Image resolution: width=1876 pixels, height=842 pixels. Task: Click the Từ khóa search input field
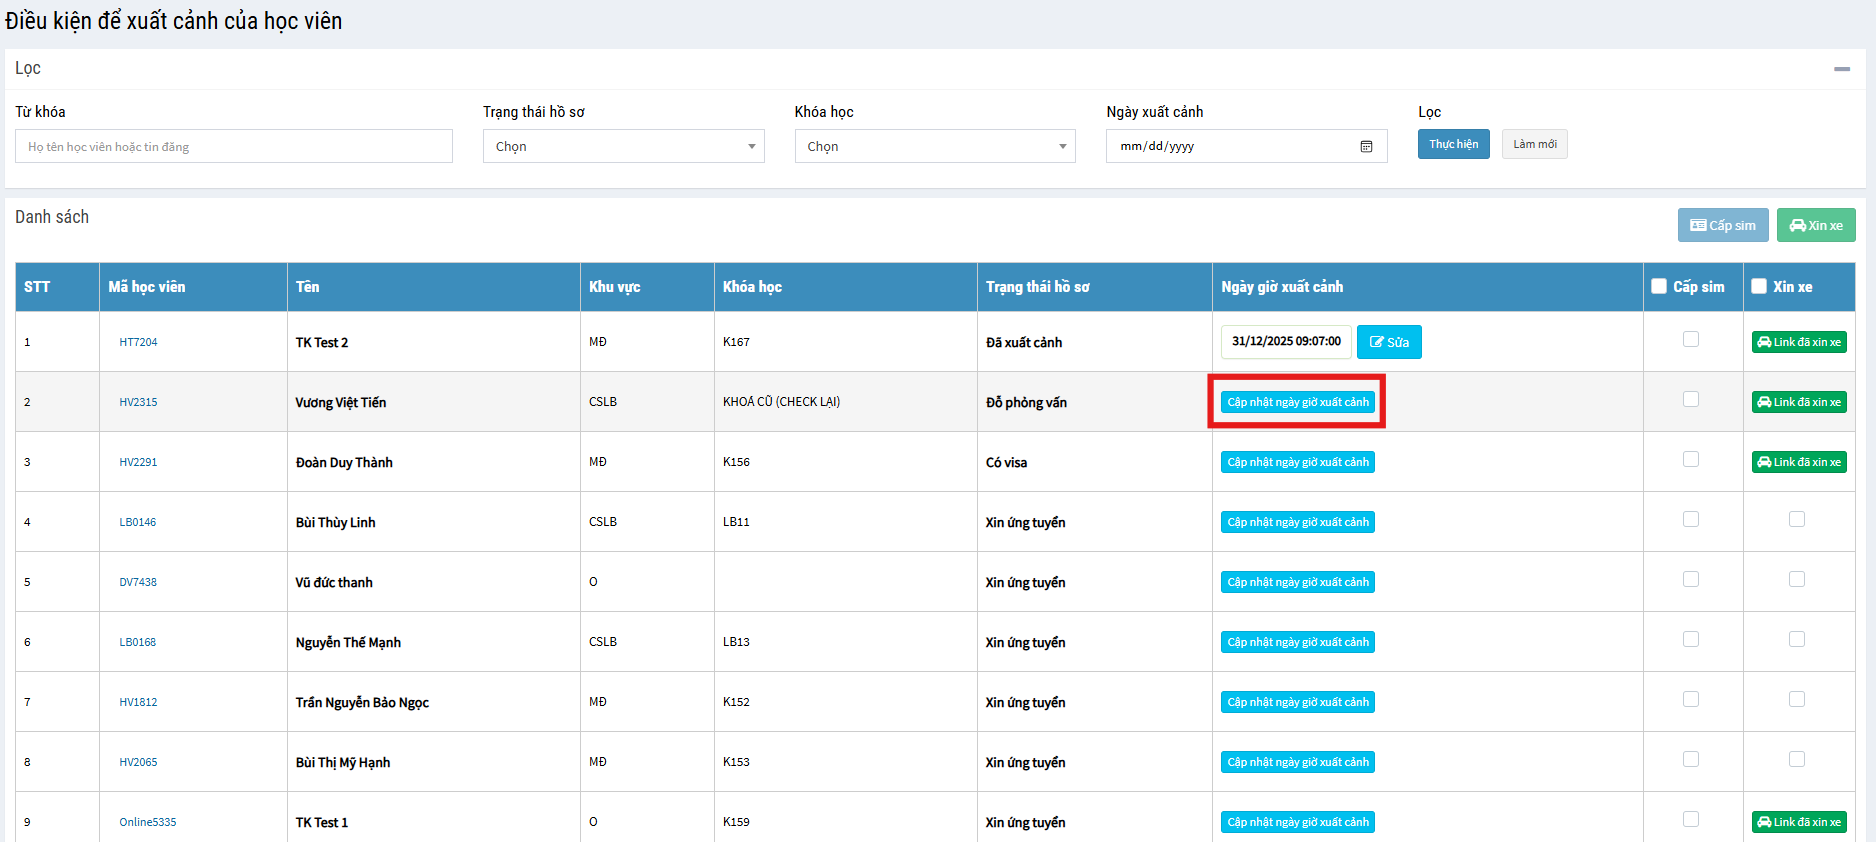tap(233, 146)
